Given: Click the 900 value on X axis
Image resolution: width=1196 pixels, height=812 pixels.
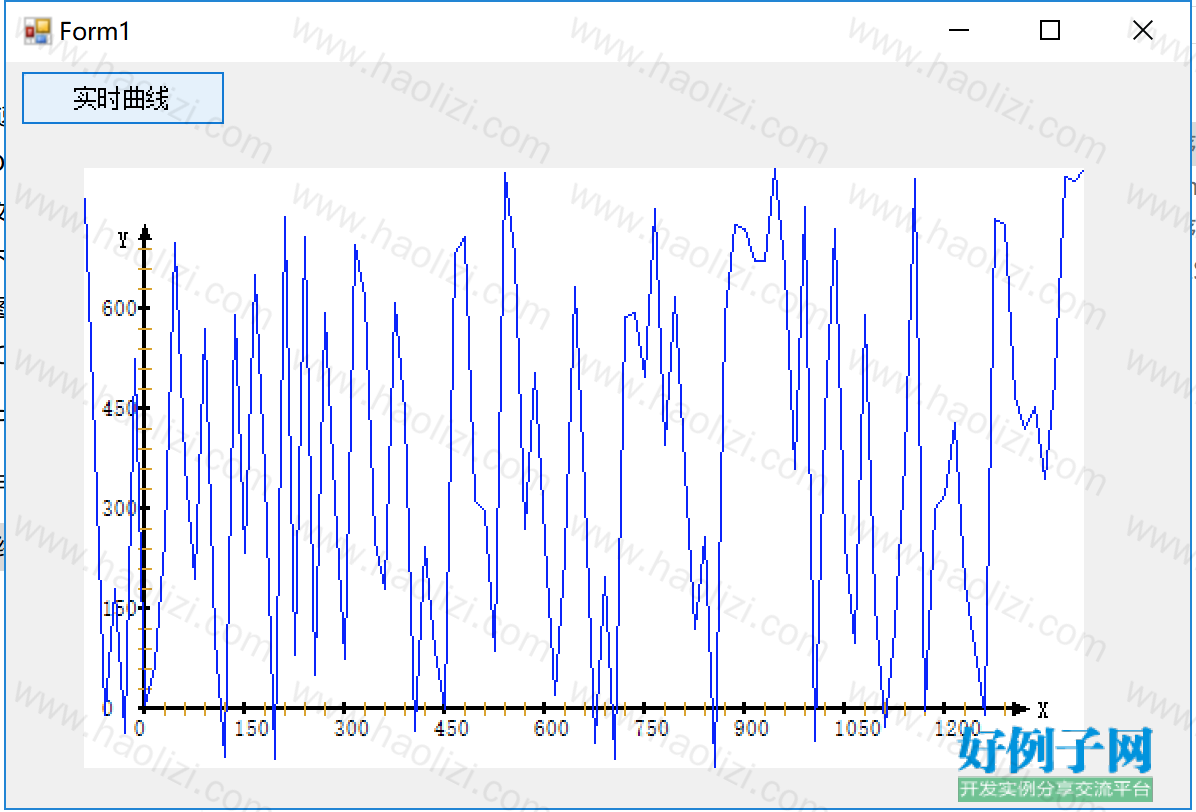Looking at the screenshot, I should pos(751,728).
